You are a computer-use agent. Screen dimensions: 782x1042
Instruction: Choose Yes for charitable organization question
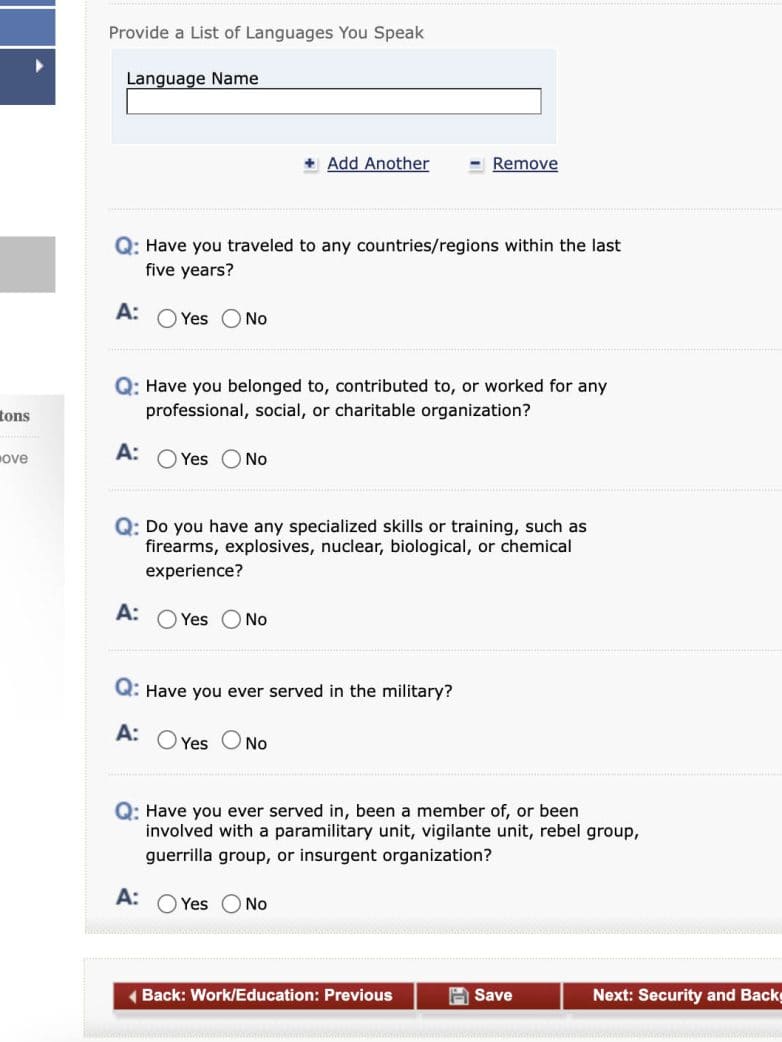click(x=167, y=459)
